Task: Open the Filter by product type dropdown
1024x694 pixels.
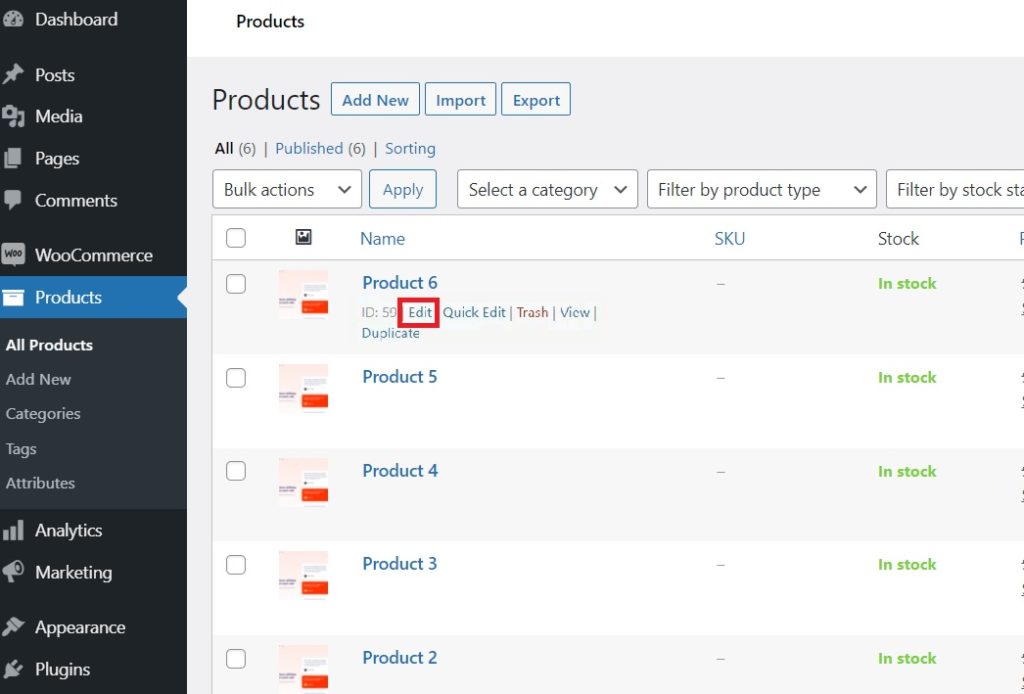Action: [761, 189]
